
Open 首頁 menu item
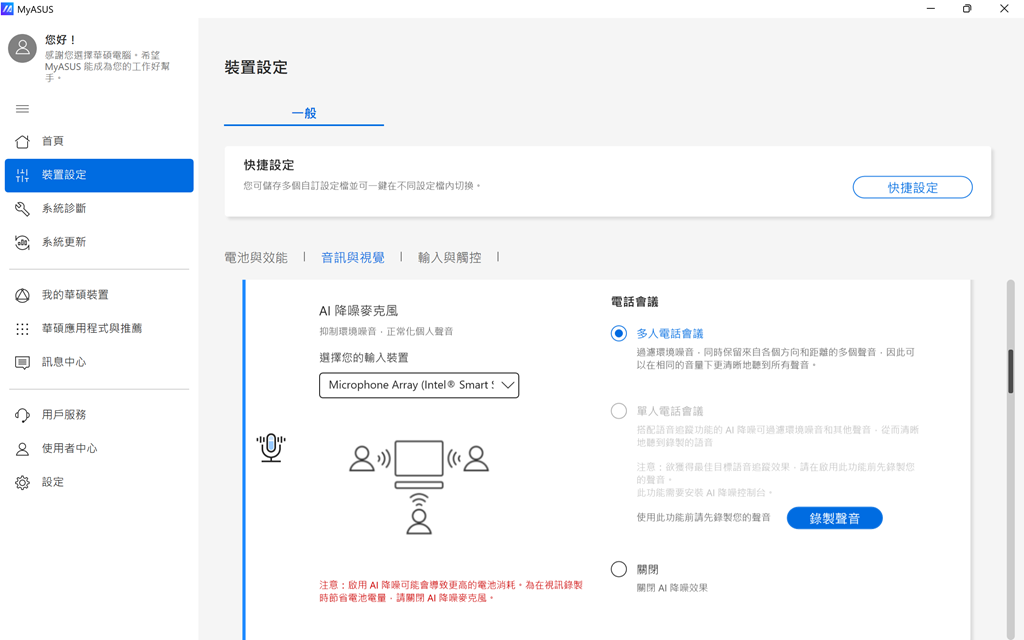click(99, 141)
